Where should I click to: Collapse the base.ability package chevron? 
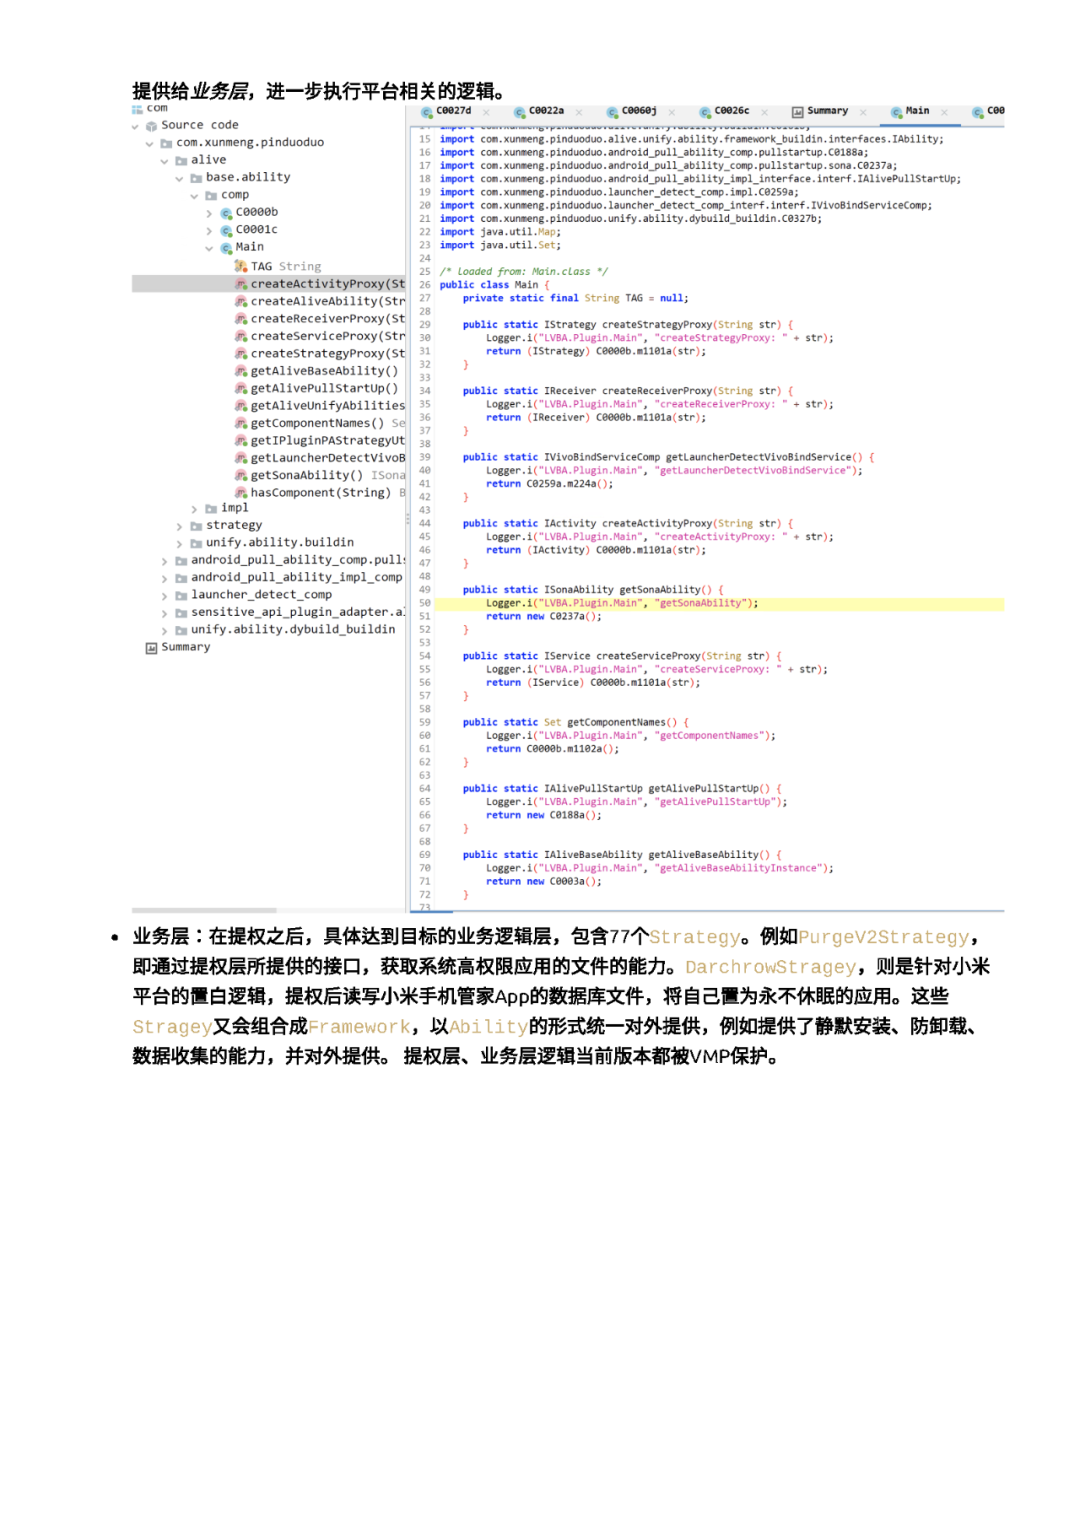pos(179,178)
